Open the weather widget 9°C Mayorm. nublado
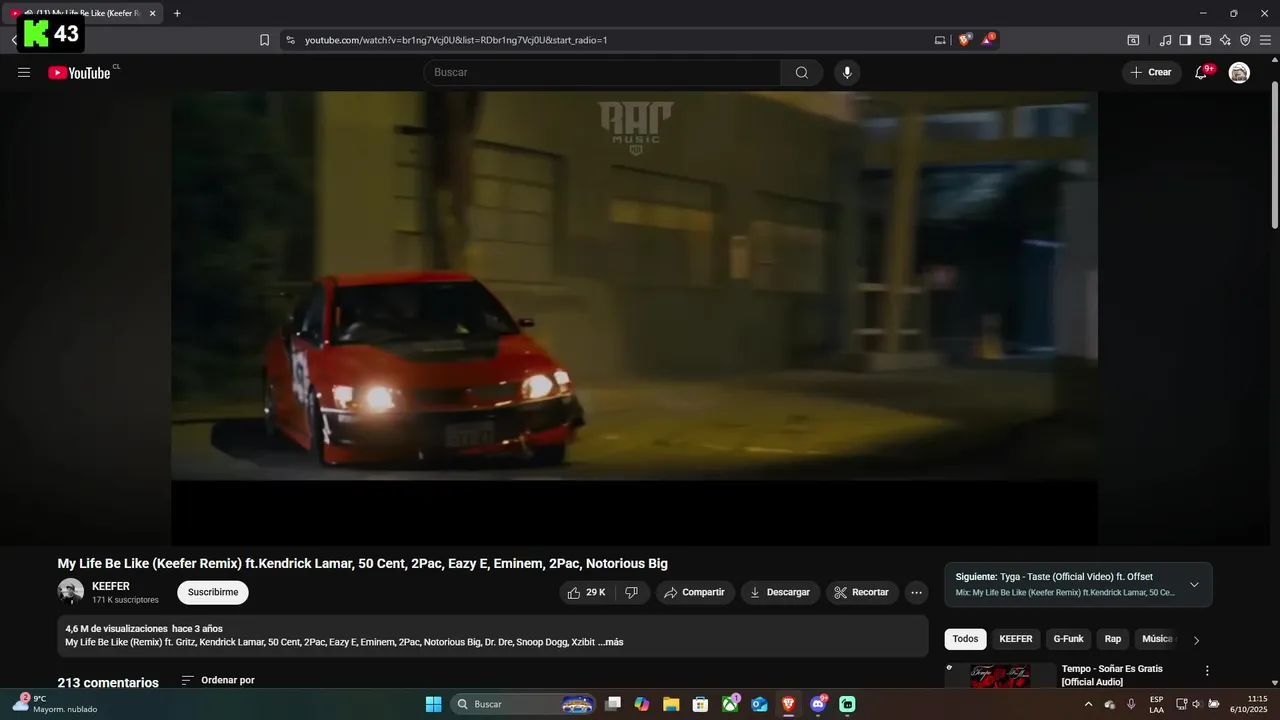 pyautogui.click(x=56, y=704)
